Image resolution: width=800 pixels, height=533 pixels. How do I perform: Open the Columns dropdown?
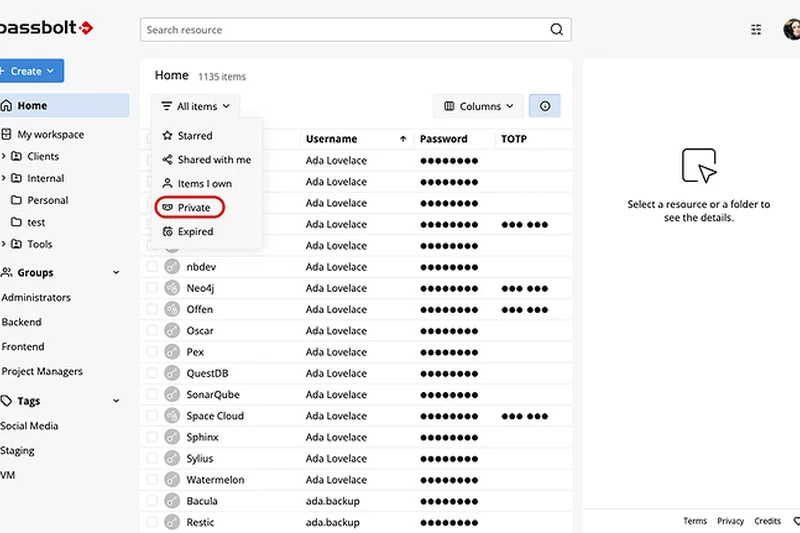pyautogui.click(x=478, y=106)
